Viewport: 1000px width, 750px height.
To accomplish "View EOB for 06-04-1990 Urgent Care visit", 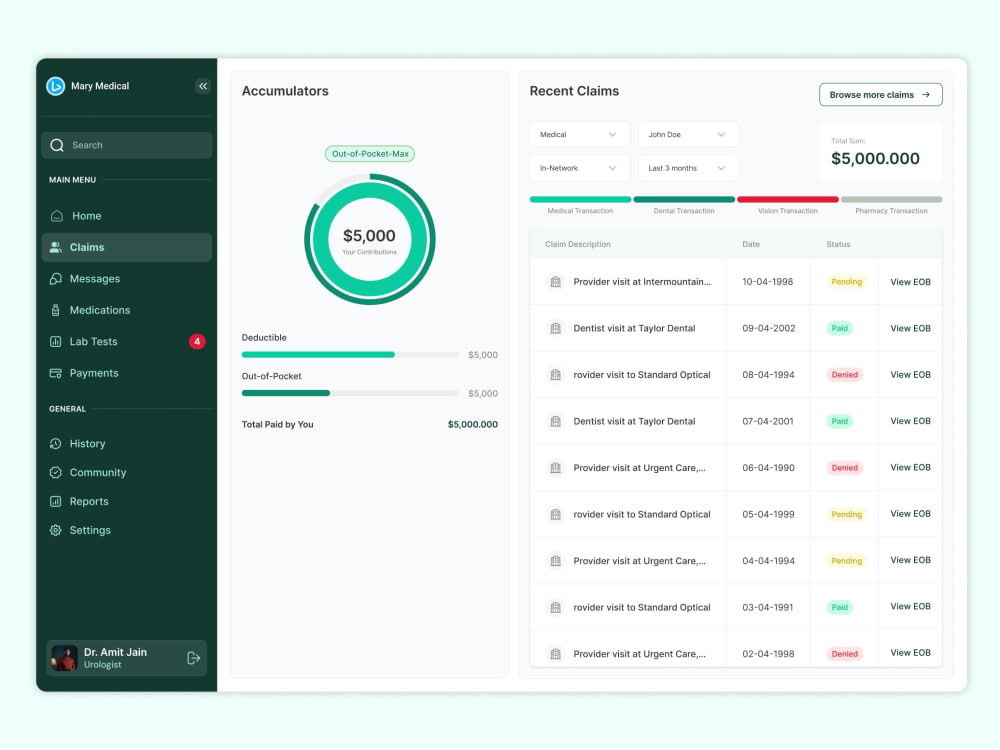I will pos(910,467).
